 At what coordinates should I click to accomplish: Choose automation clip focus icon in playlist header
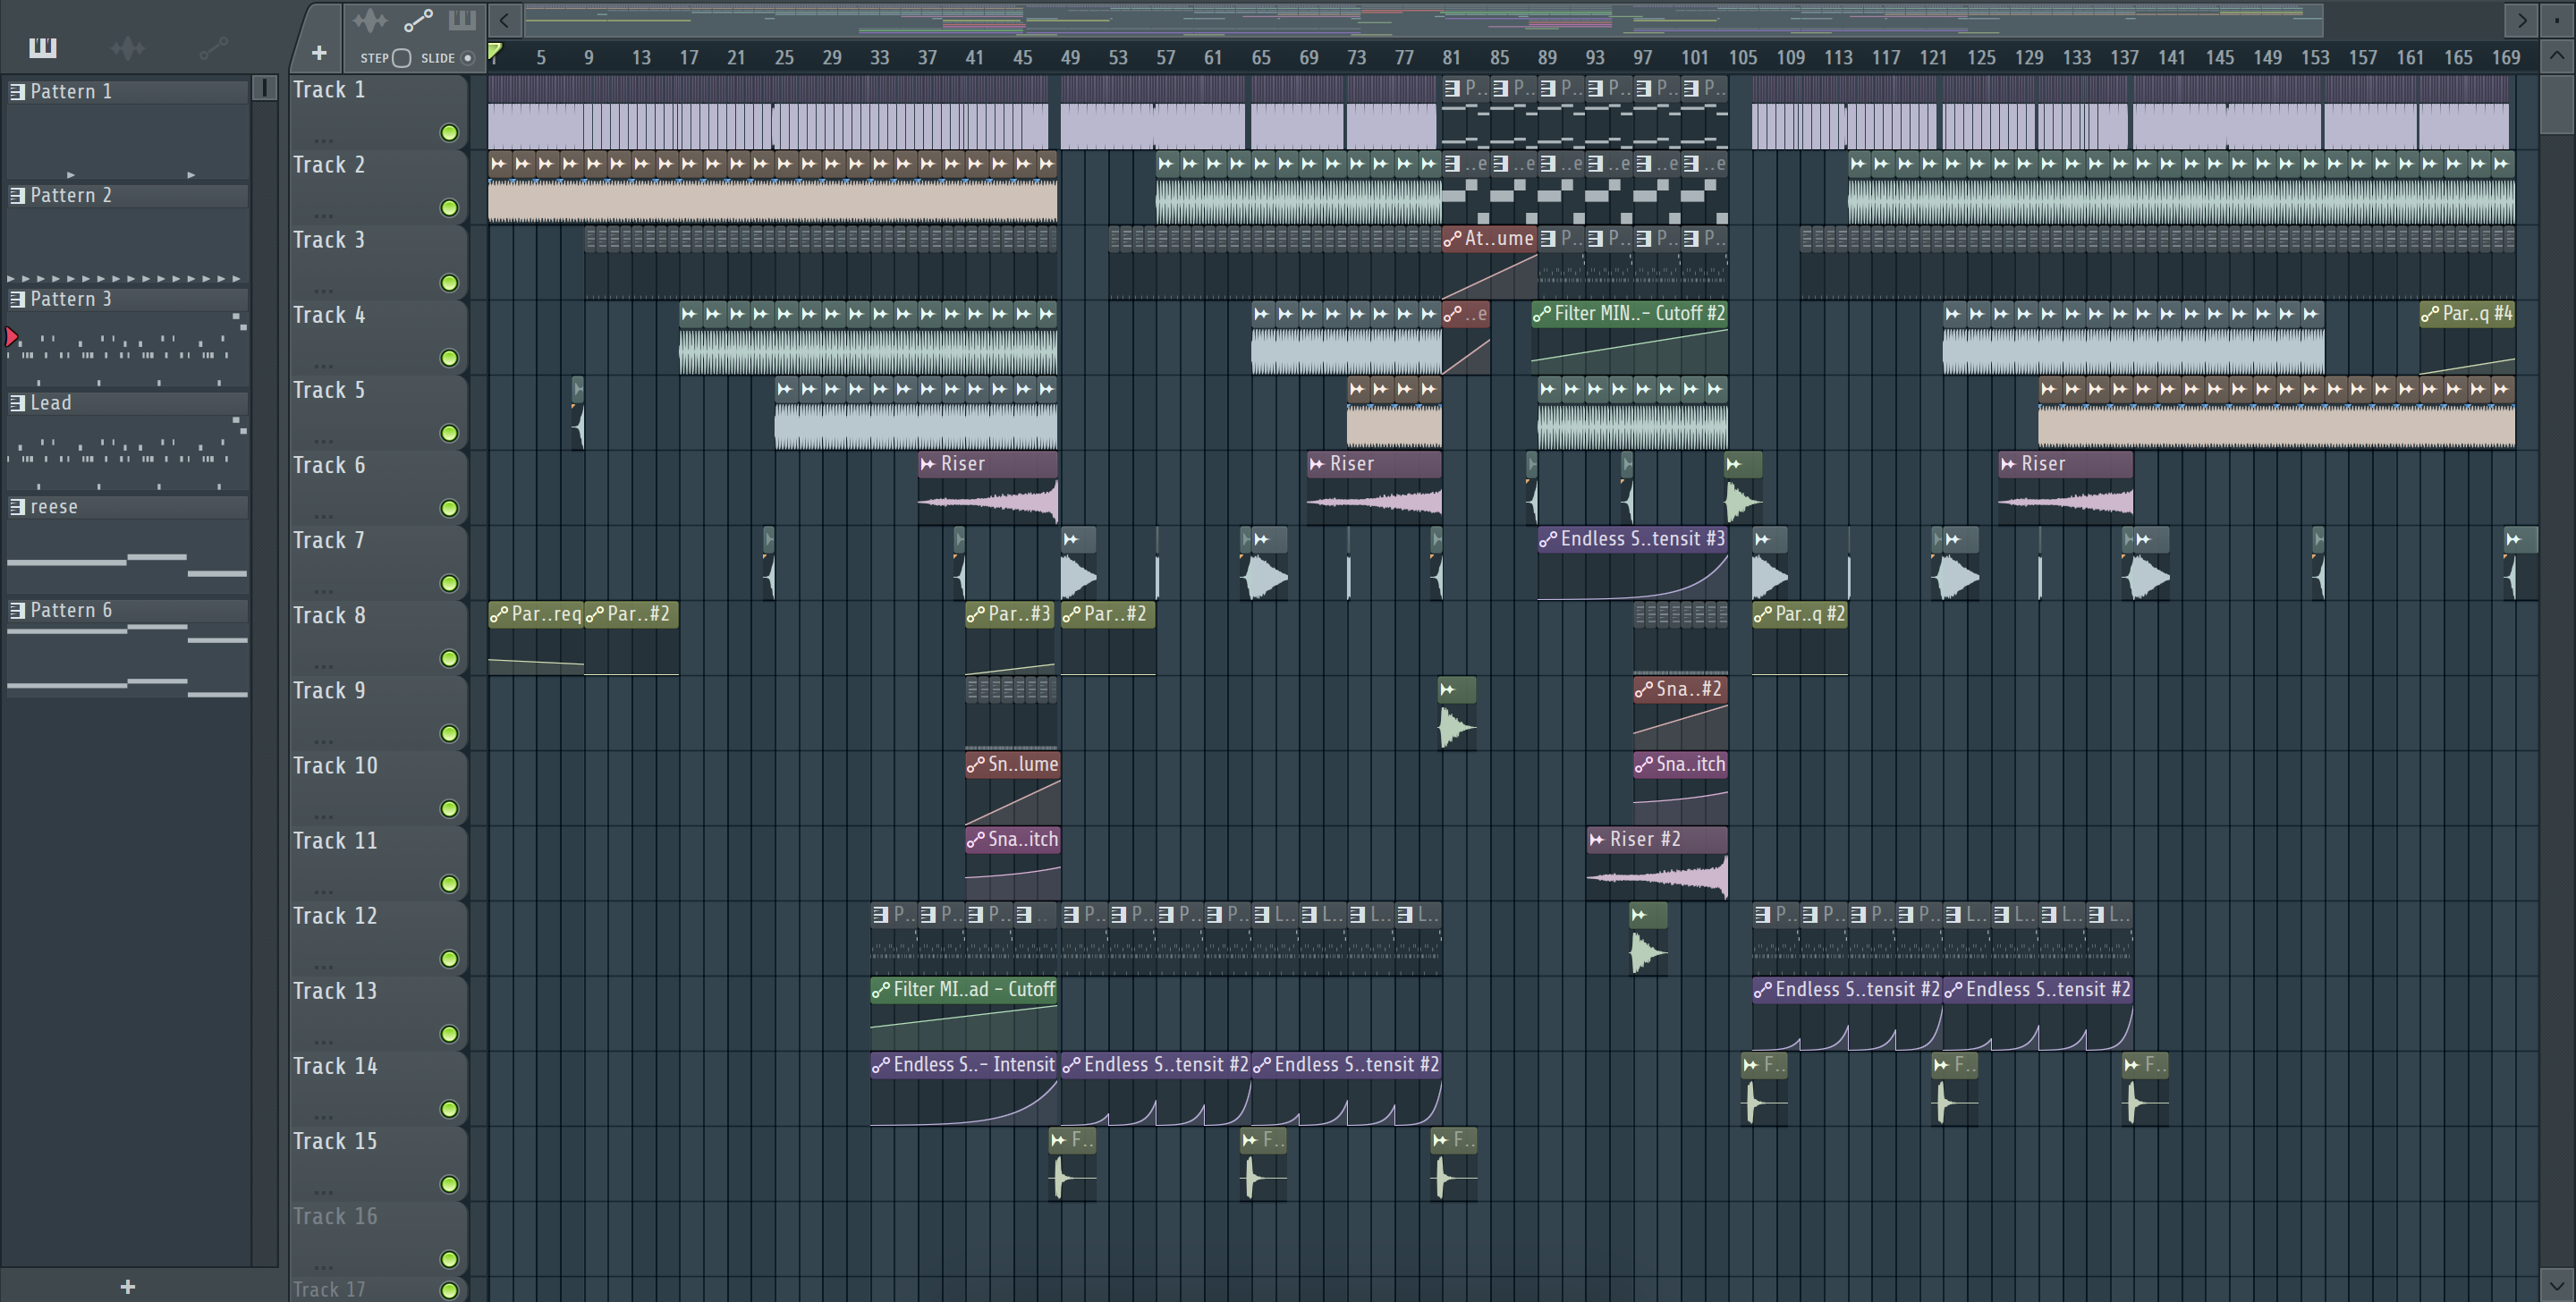[418, 20]
